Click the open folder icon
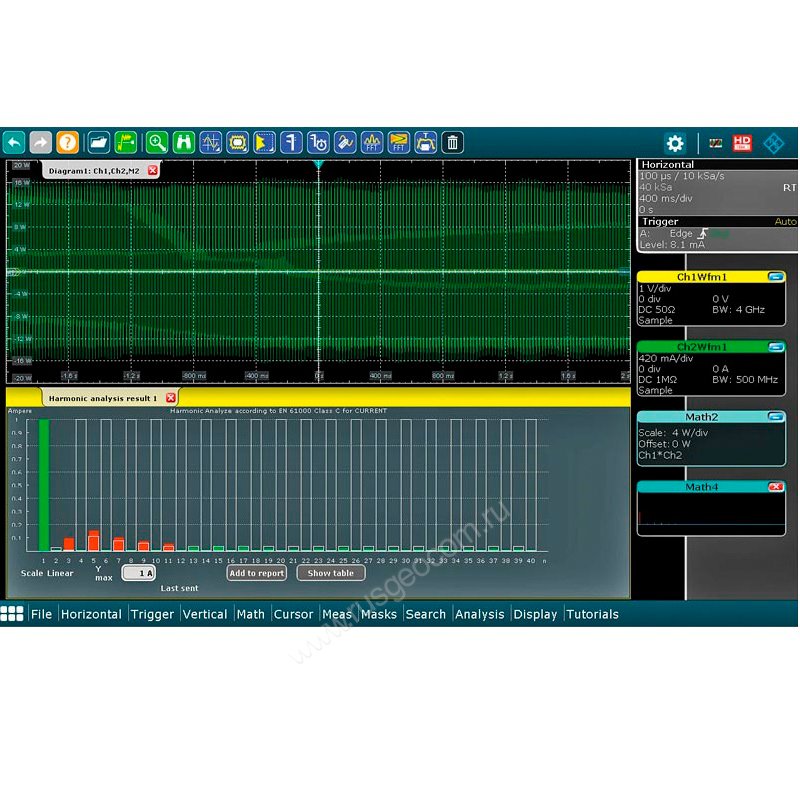This screenshot has width=800, height=800. 98,142
